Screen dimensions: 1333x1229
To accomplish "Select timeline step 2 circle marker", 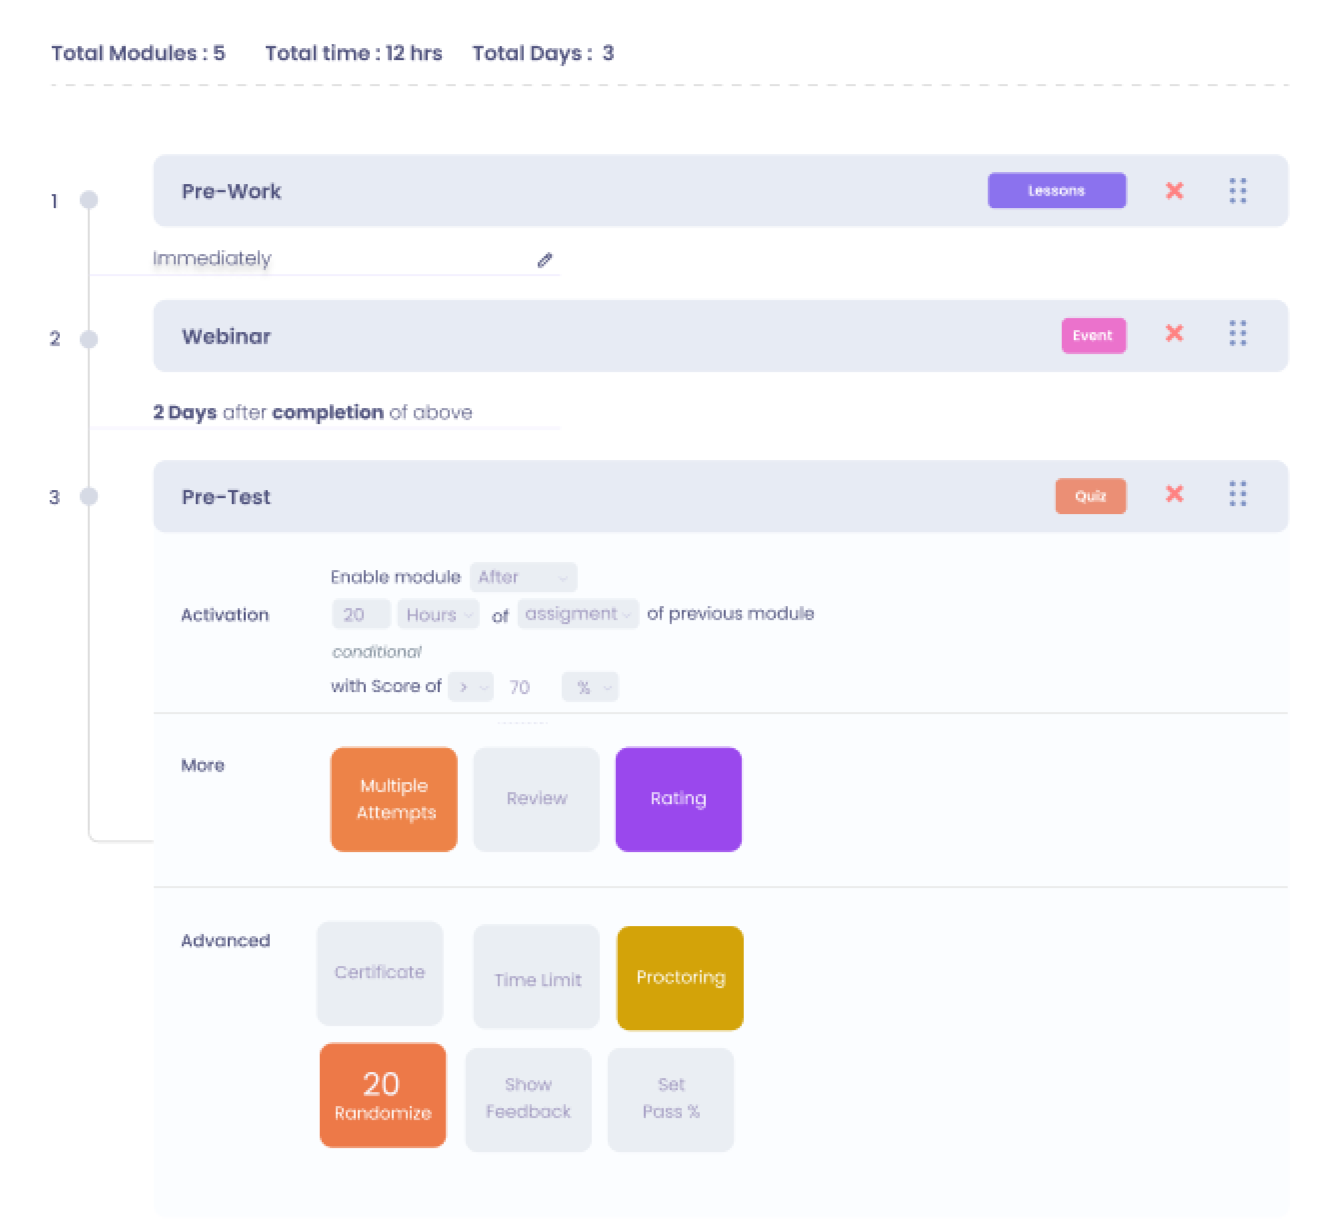I will (x=89, y=339).
